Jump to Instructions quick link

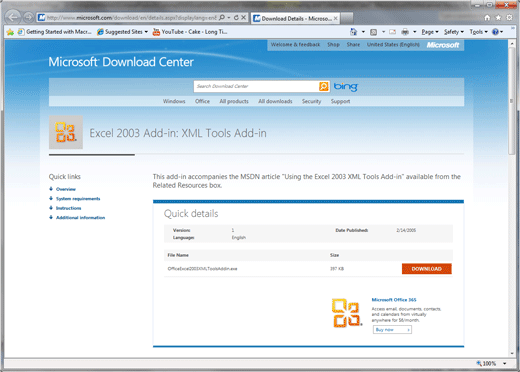pos(68,208)
